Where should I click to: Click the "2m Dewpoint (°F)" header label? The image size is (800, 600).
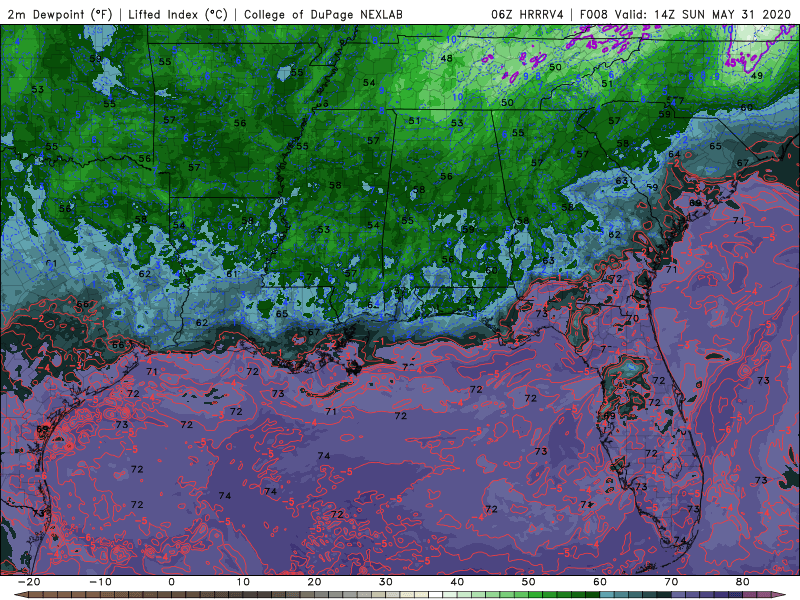tap(60, 14)
